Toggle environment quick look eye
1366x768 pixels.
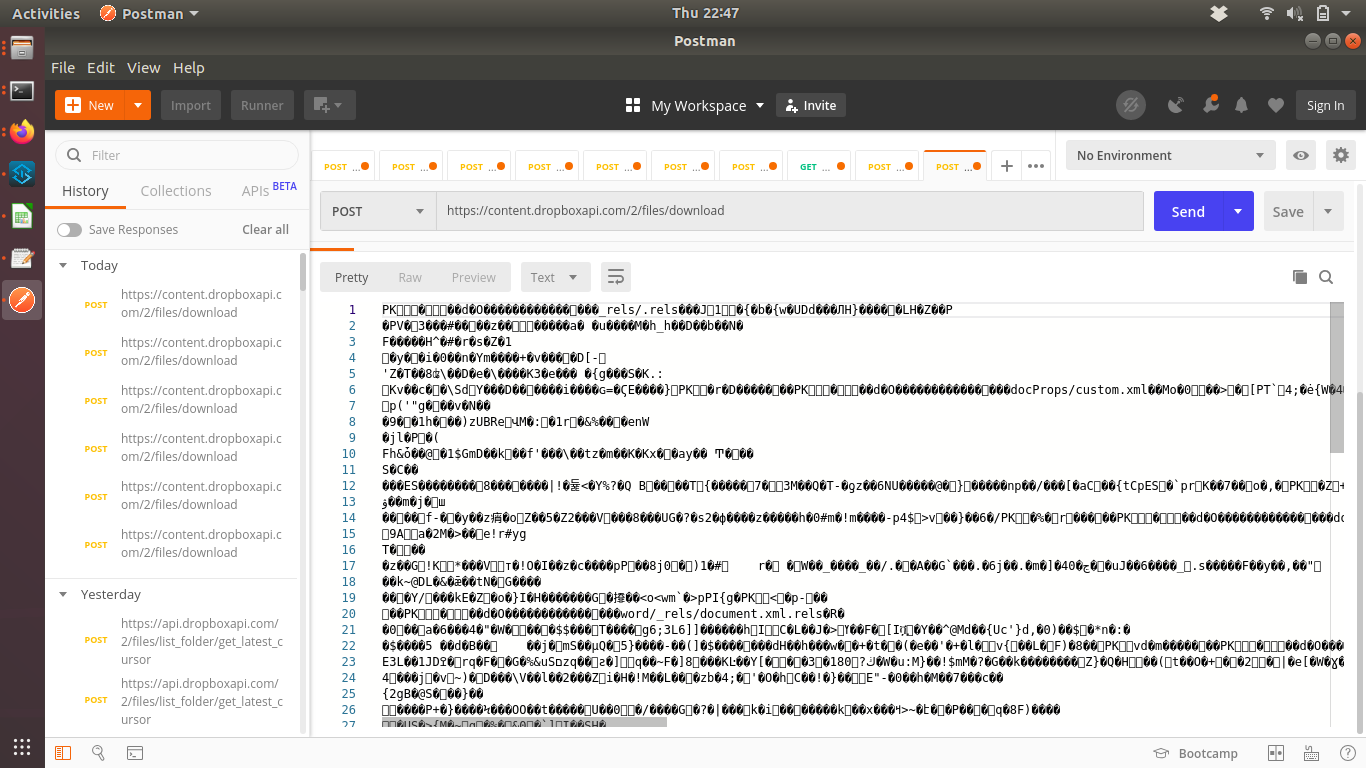(x=1300, y=155)
